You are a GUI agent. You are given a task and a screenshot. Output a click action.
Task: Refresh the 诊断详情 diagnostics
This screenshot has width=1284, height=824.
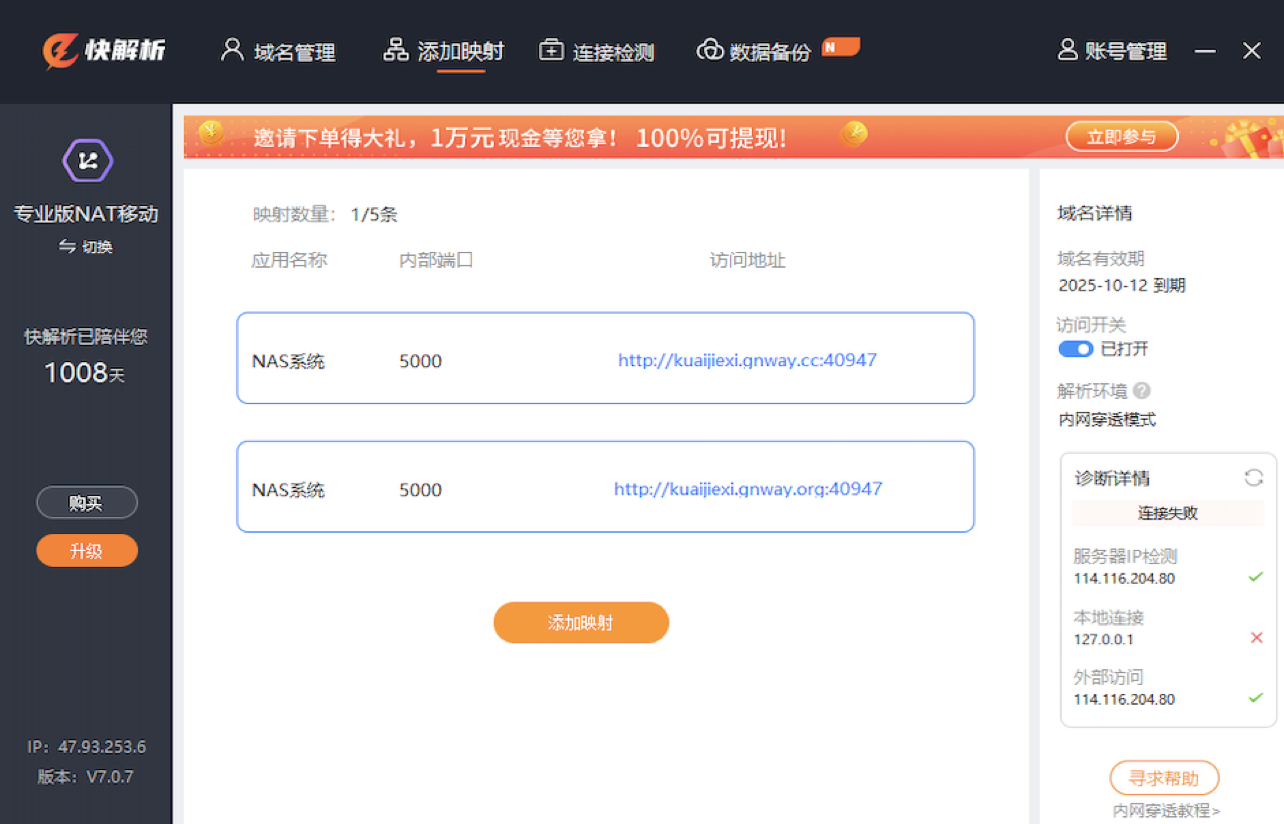pyautogui.click(x=1253, y=478)
